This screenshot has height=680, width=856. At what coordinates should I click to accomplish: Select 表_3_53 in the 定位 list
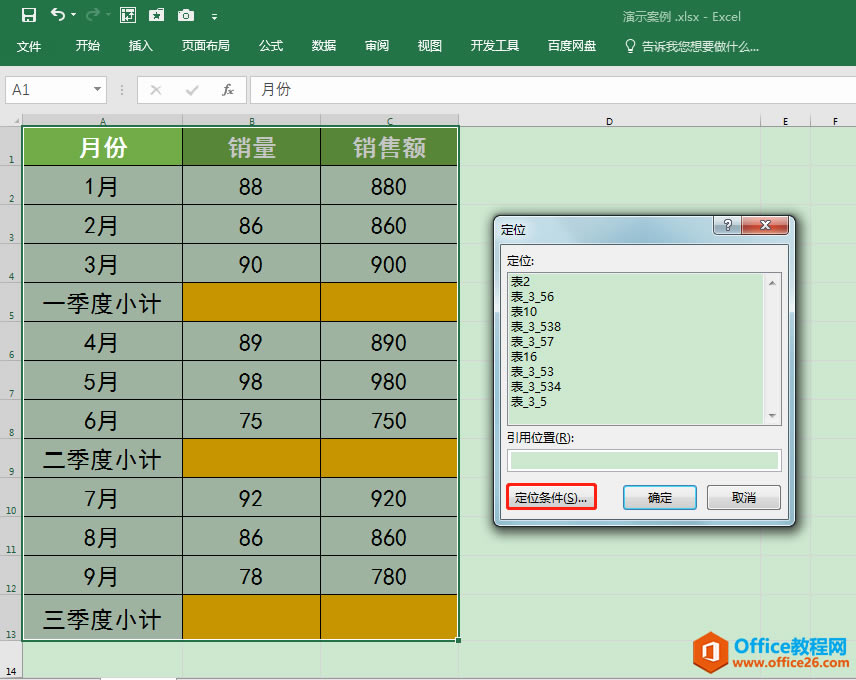click(637, 371)
